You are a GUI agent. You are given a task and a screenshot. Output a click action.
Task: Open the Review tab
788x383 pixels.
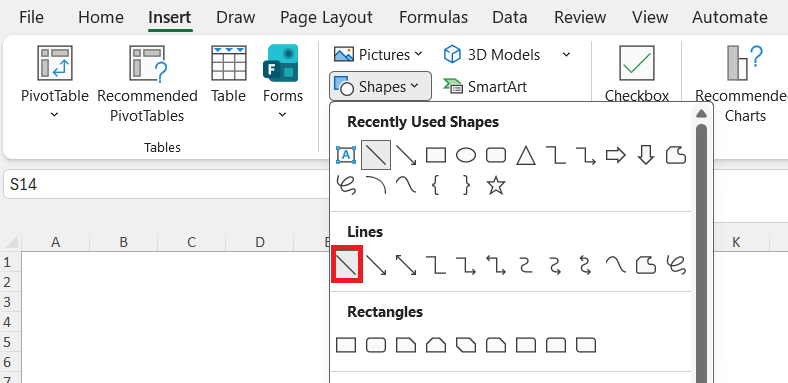(x=580, y=18)
